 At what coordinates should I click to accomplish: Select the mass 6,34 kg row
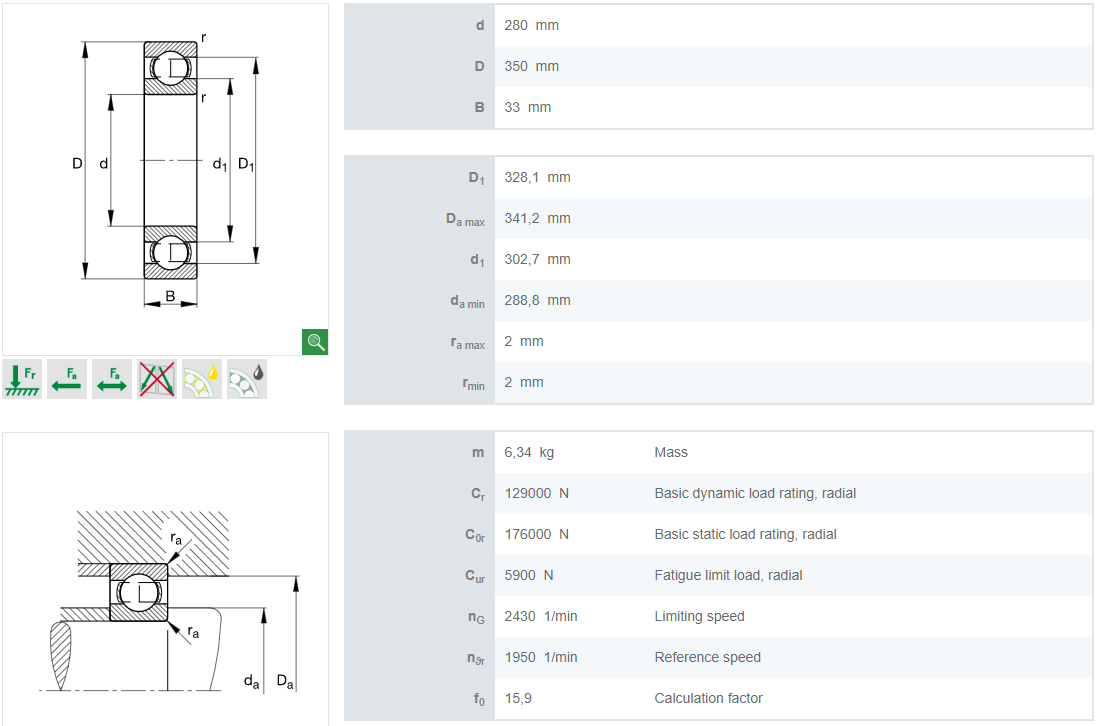719,452
